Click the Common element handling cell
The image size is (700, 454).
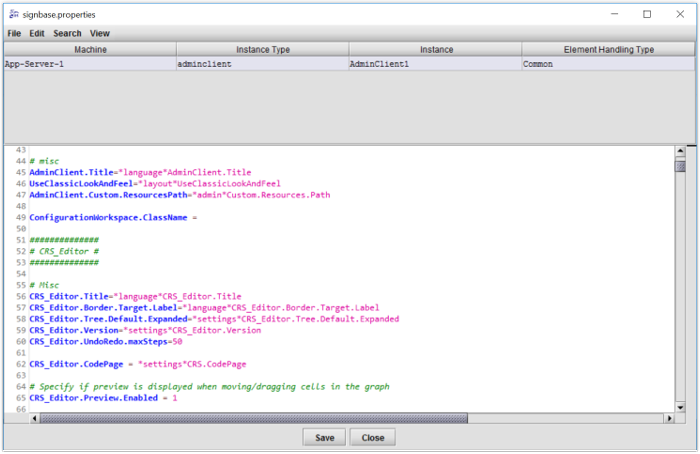click(x=608, y=63)
